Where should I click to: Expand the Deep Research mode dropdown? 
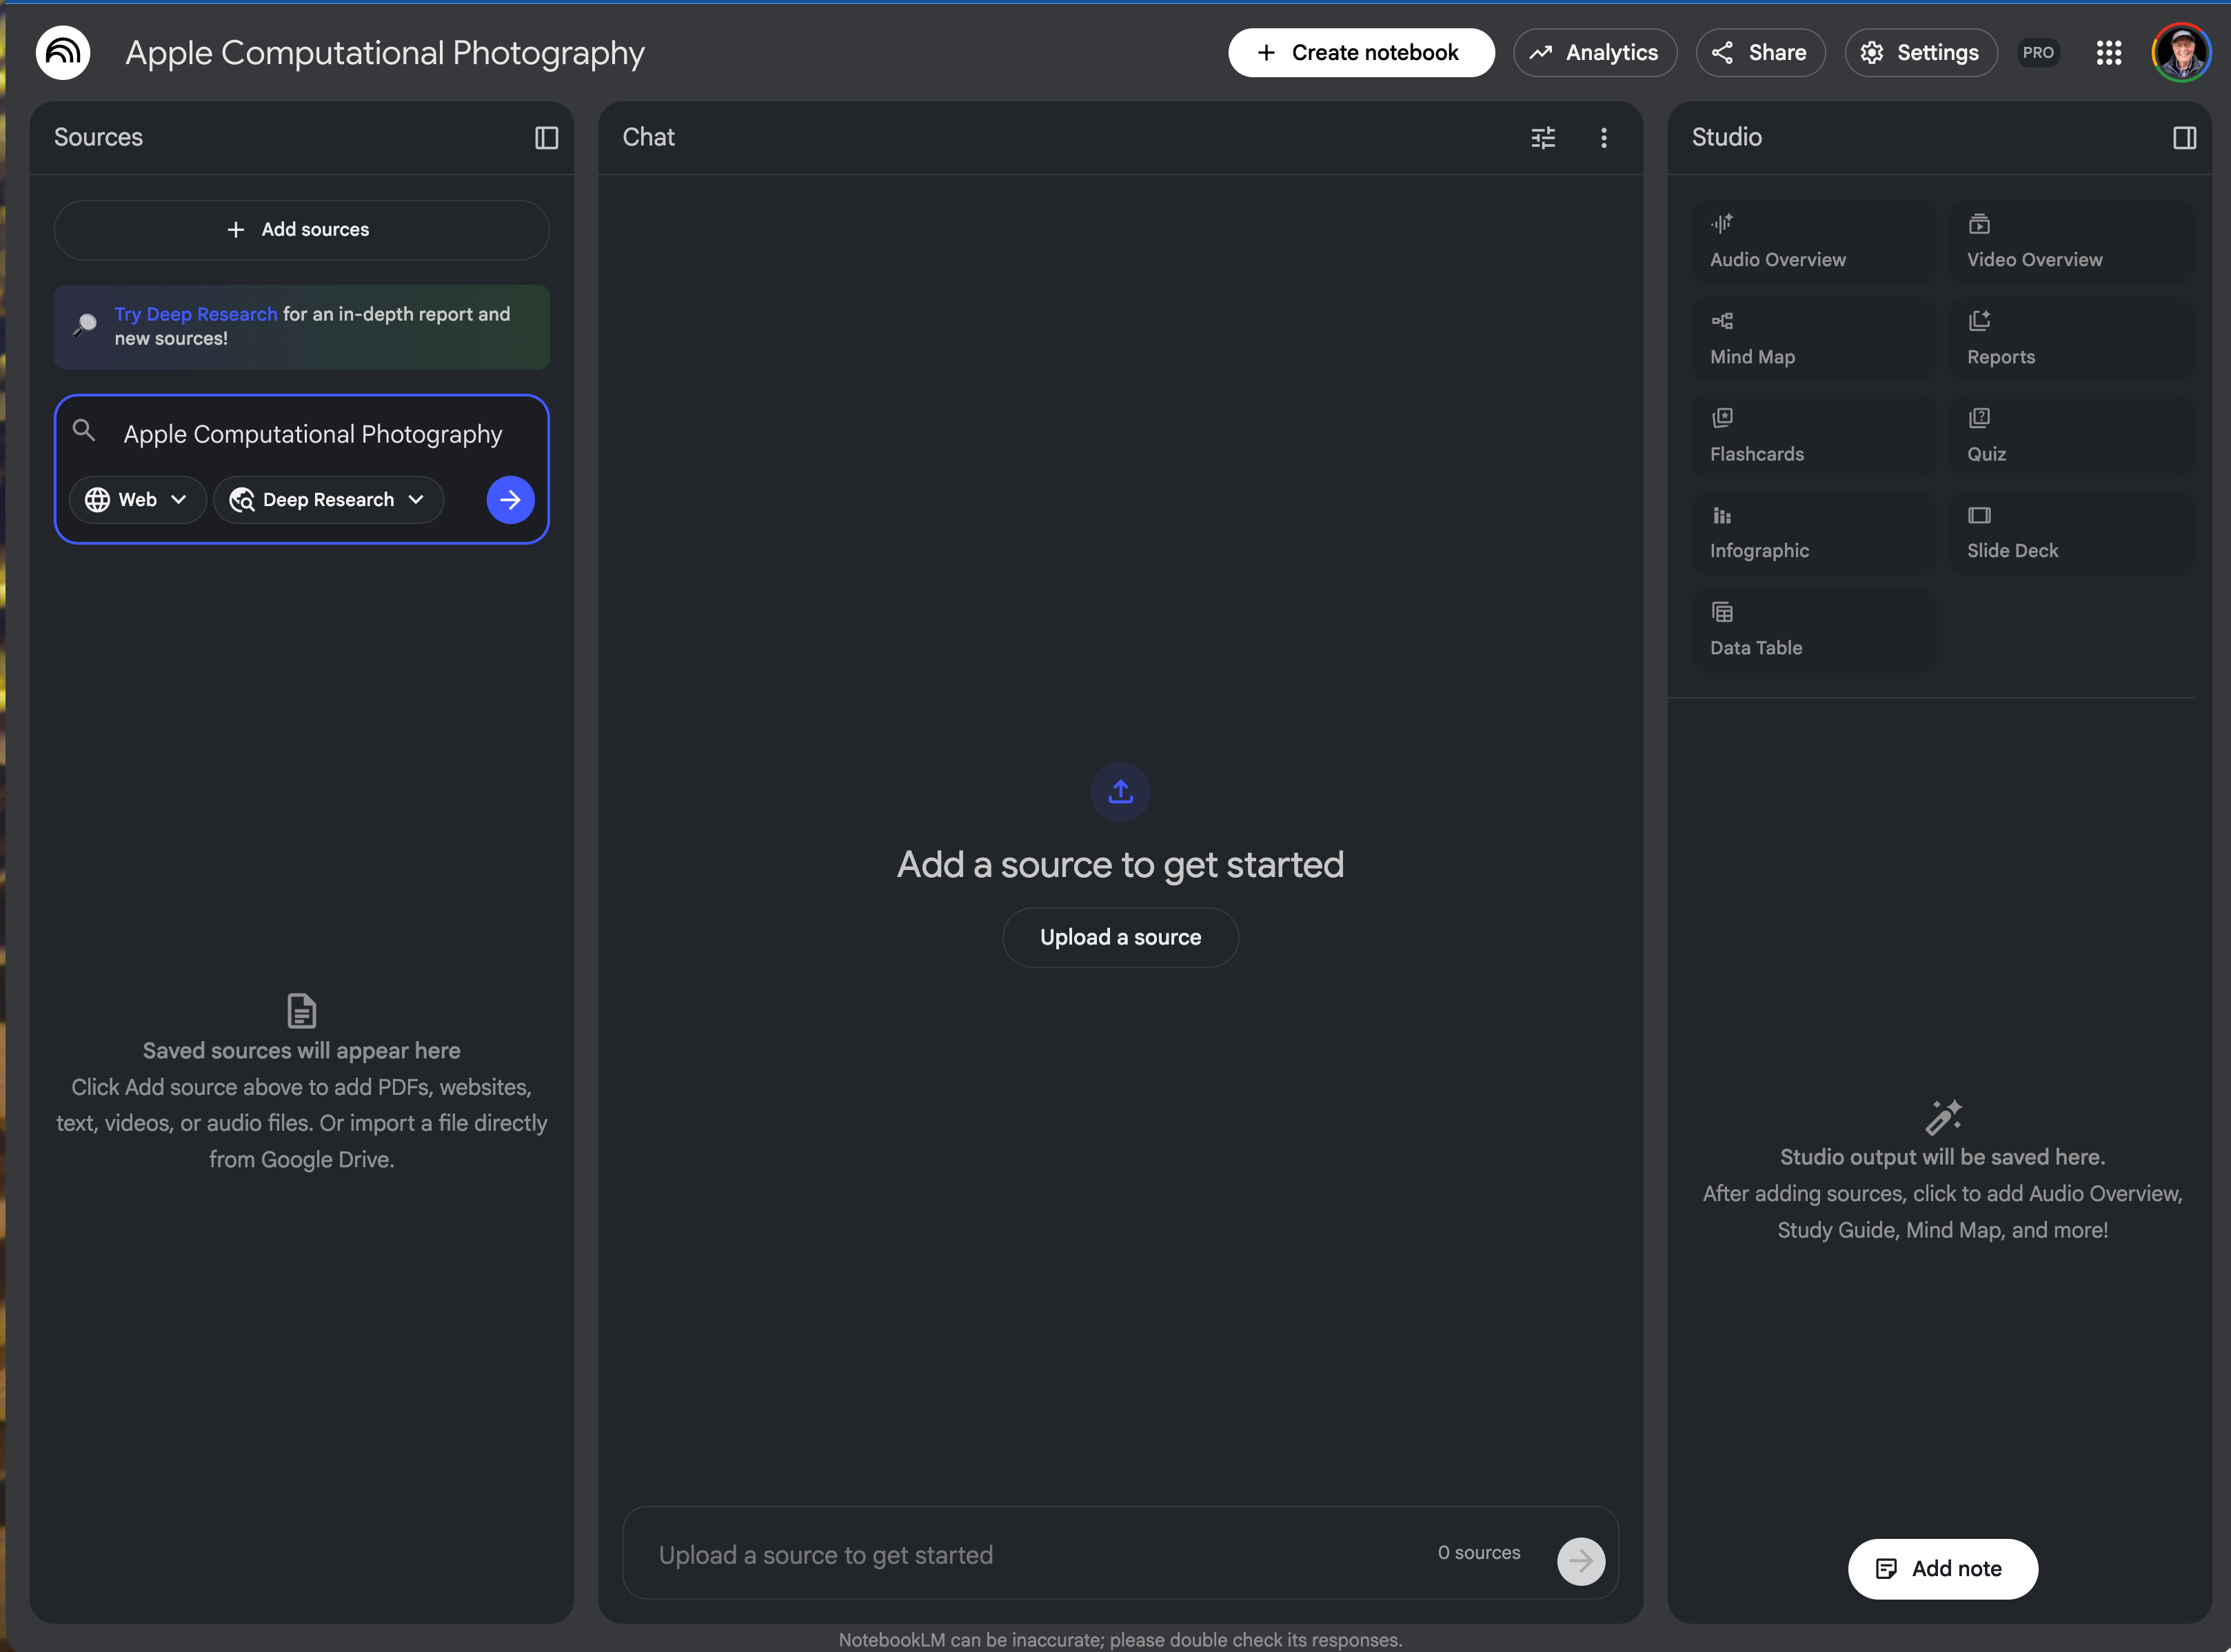pyautogui.click(x=328, y=500)
